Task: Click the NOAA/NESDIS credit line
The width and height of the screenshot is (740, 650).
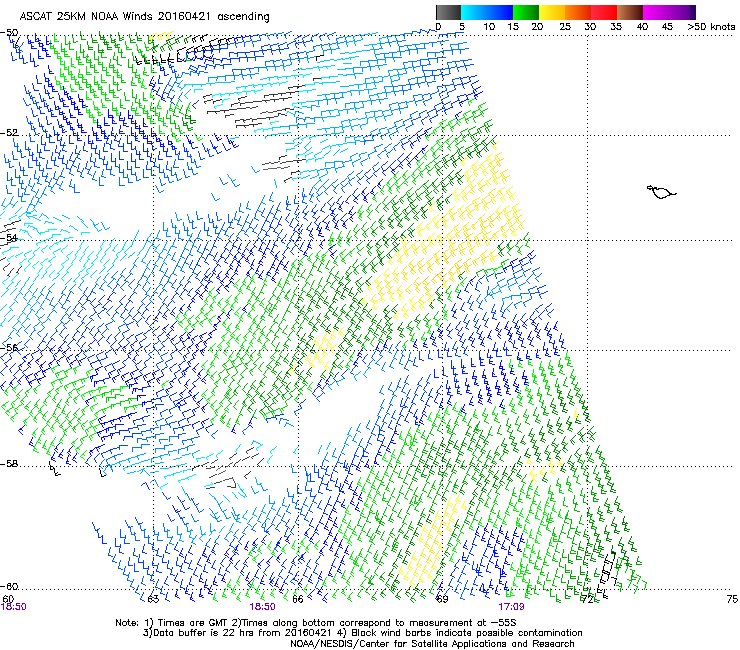Action: [x=432, y=644]
